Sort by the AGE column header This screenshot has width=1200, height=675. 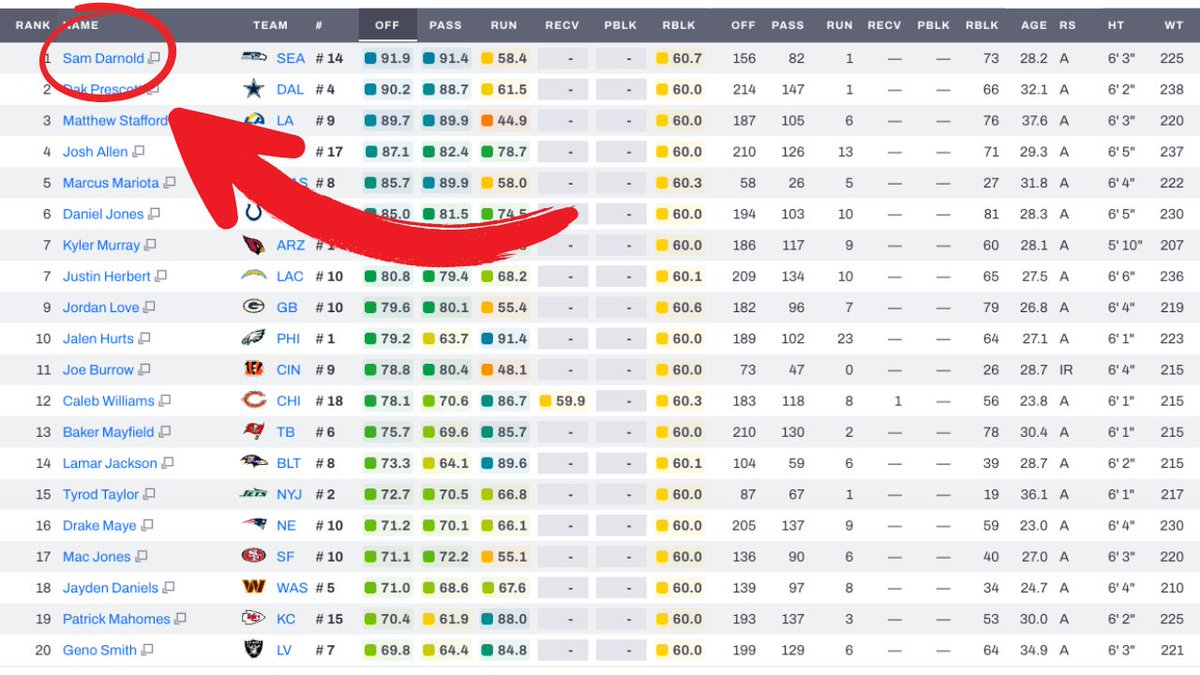click(x=1034, y=25)
